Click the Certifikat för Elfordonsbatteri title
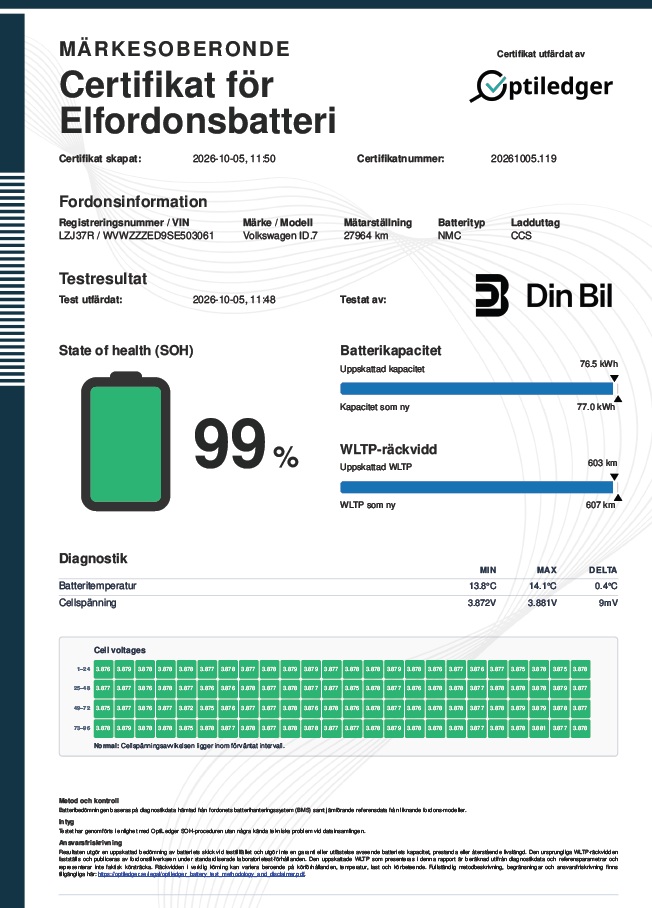Viewport: 652px width, 908px height. point(197,102)
